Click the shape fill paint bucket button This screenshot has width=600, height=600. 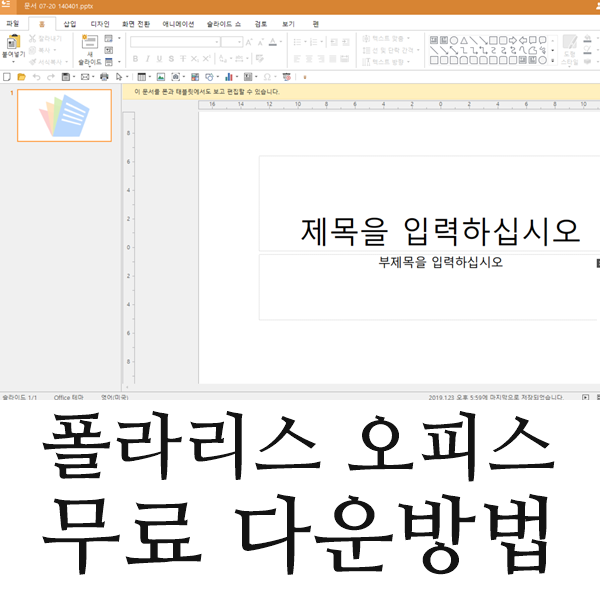tap(587, 38)
